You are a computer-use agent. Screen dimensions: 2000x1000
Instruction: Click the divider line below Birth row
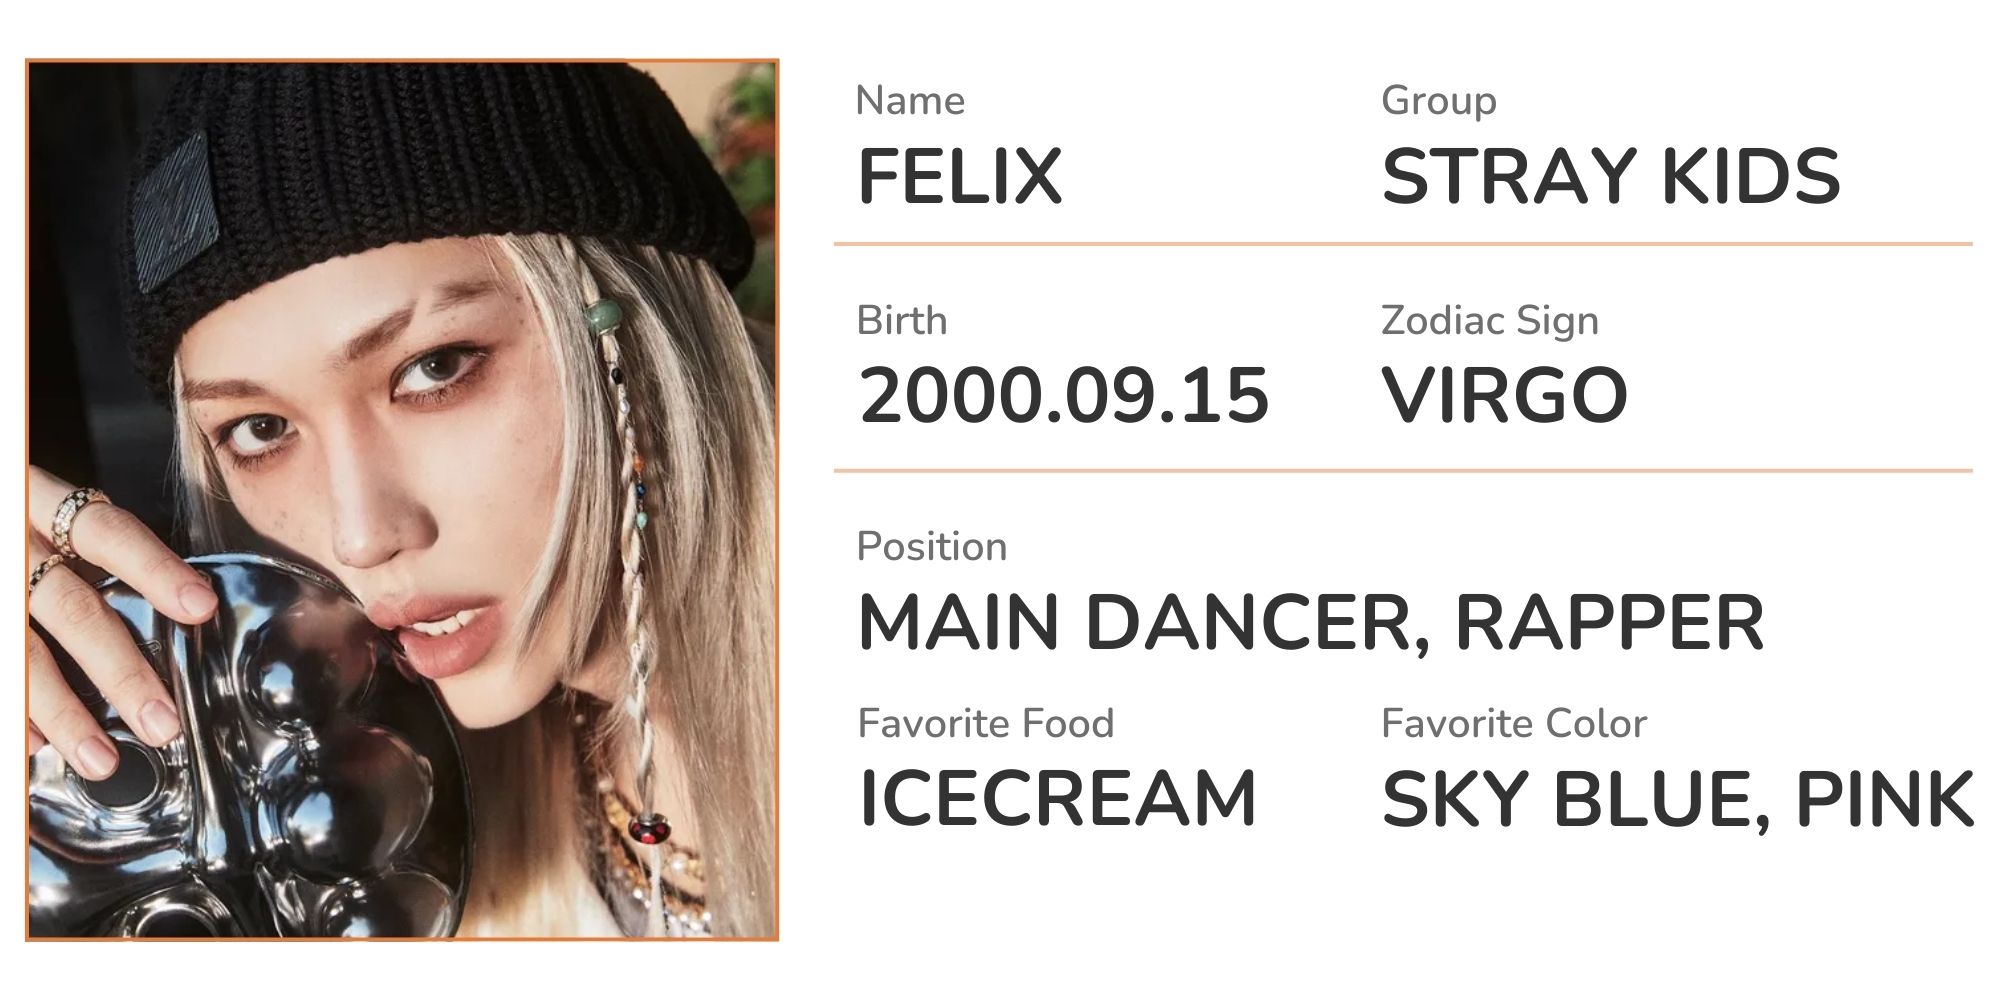pyautogui.click(x=1403, y=470)
